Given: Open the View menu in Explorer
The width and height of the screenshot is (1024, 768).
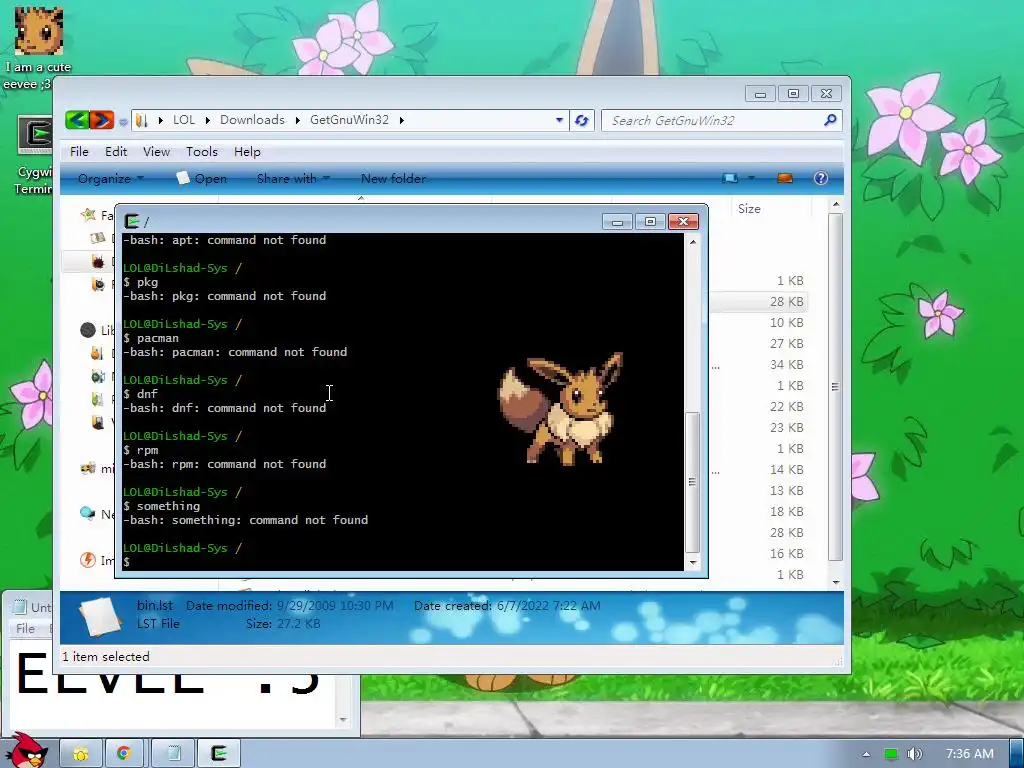Looking at the screenshot, I should (x=156, y=152).
